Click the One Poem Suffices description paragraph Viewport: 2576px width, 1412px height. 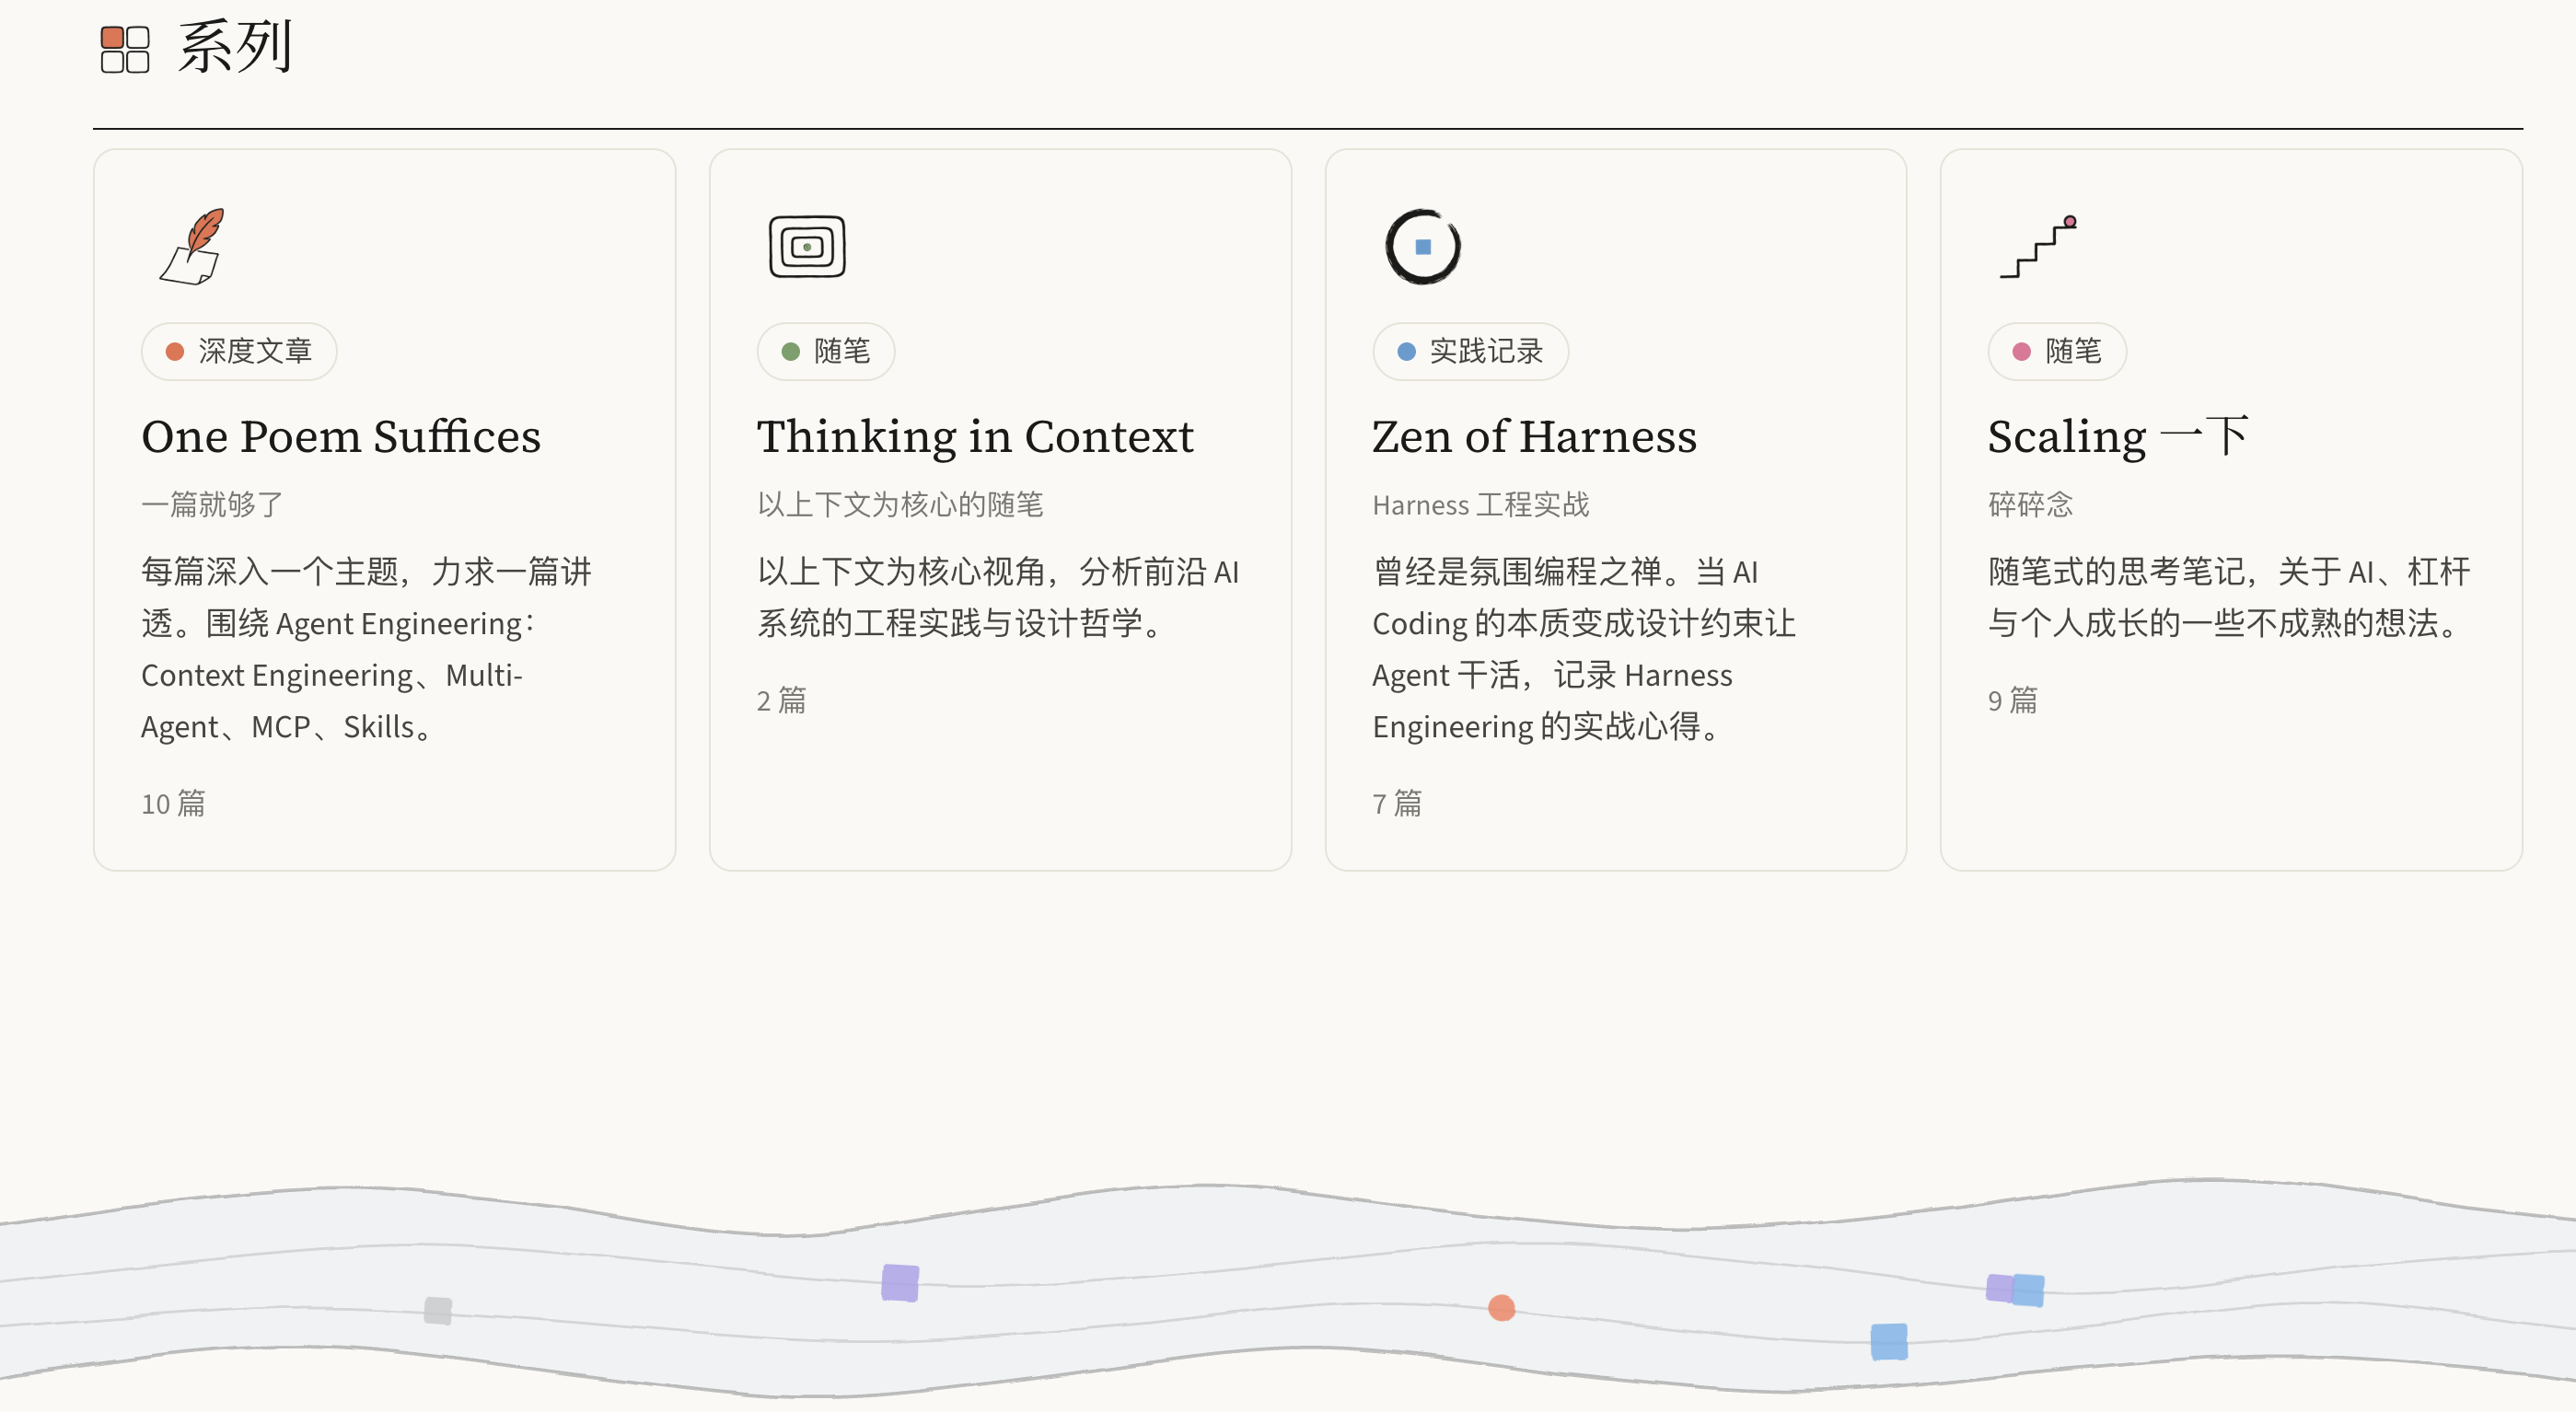click(367, 649)
